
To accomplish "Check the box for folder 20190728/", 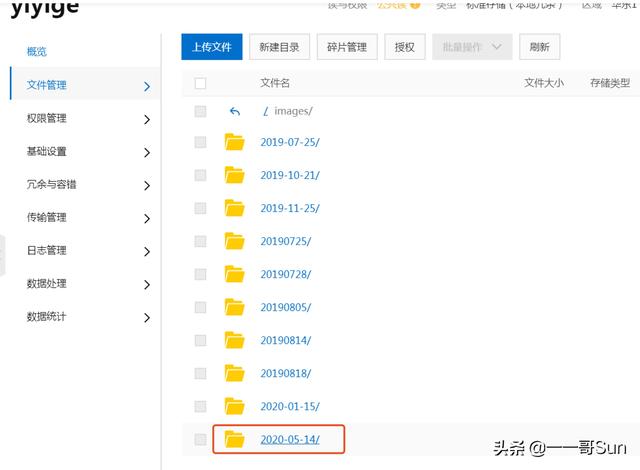I will 200,275.
